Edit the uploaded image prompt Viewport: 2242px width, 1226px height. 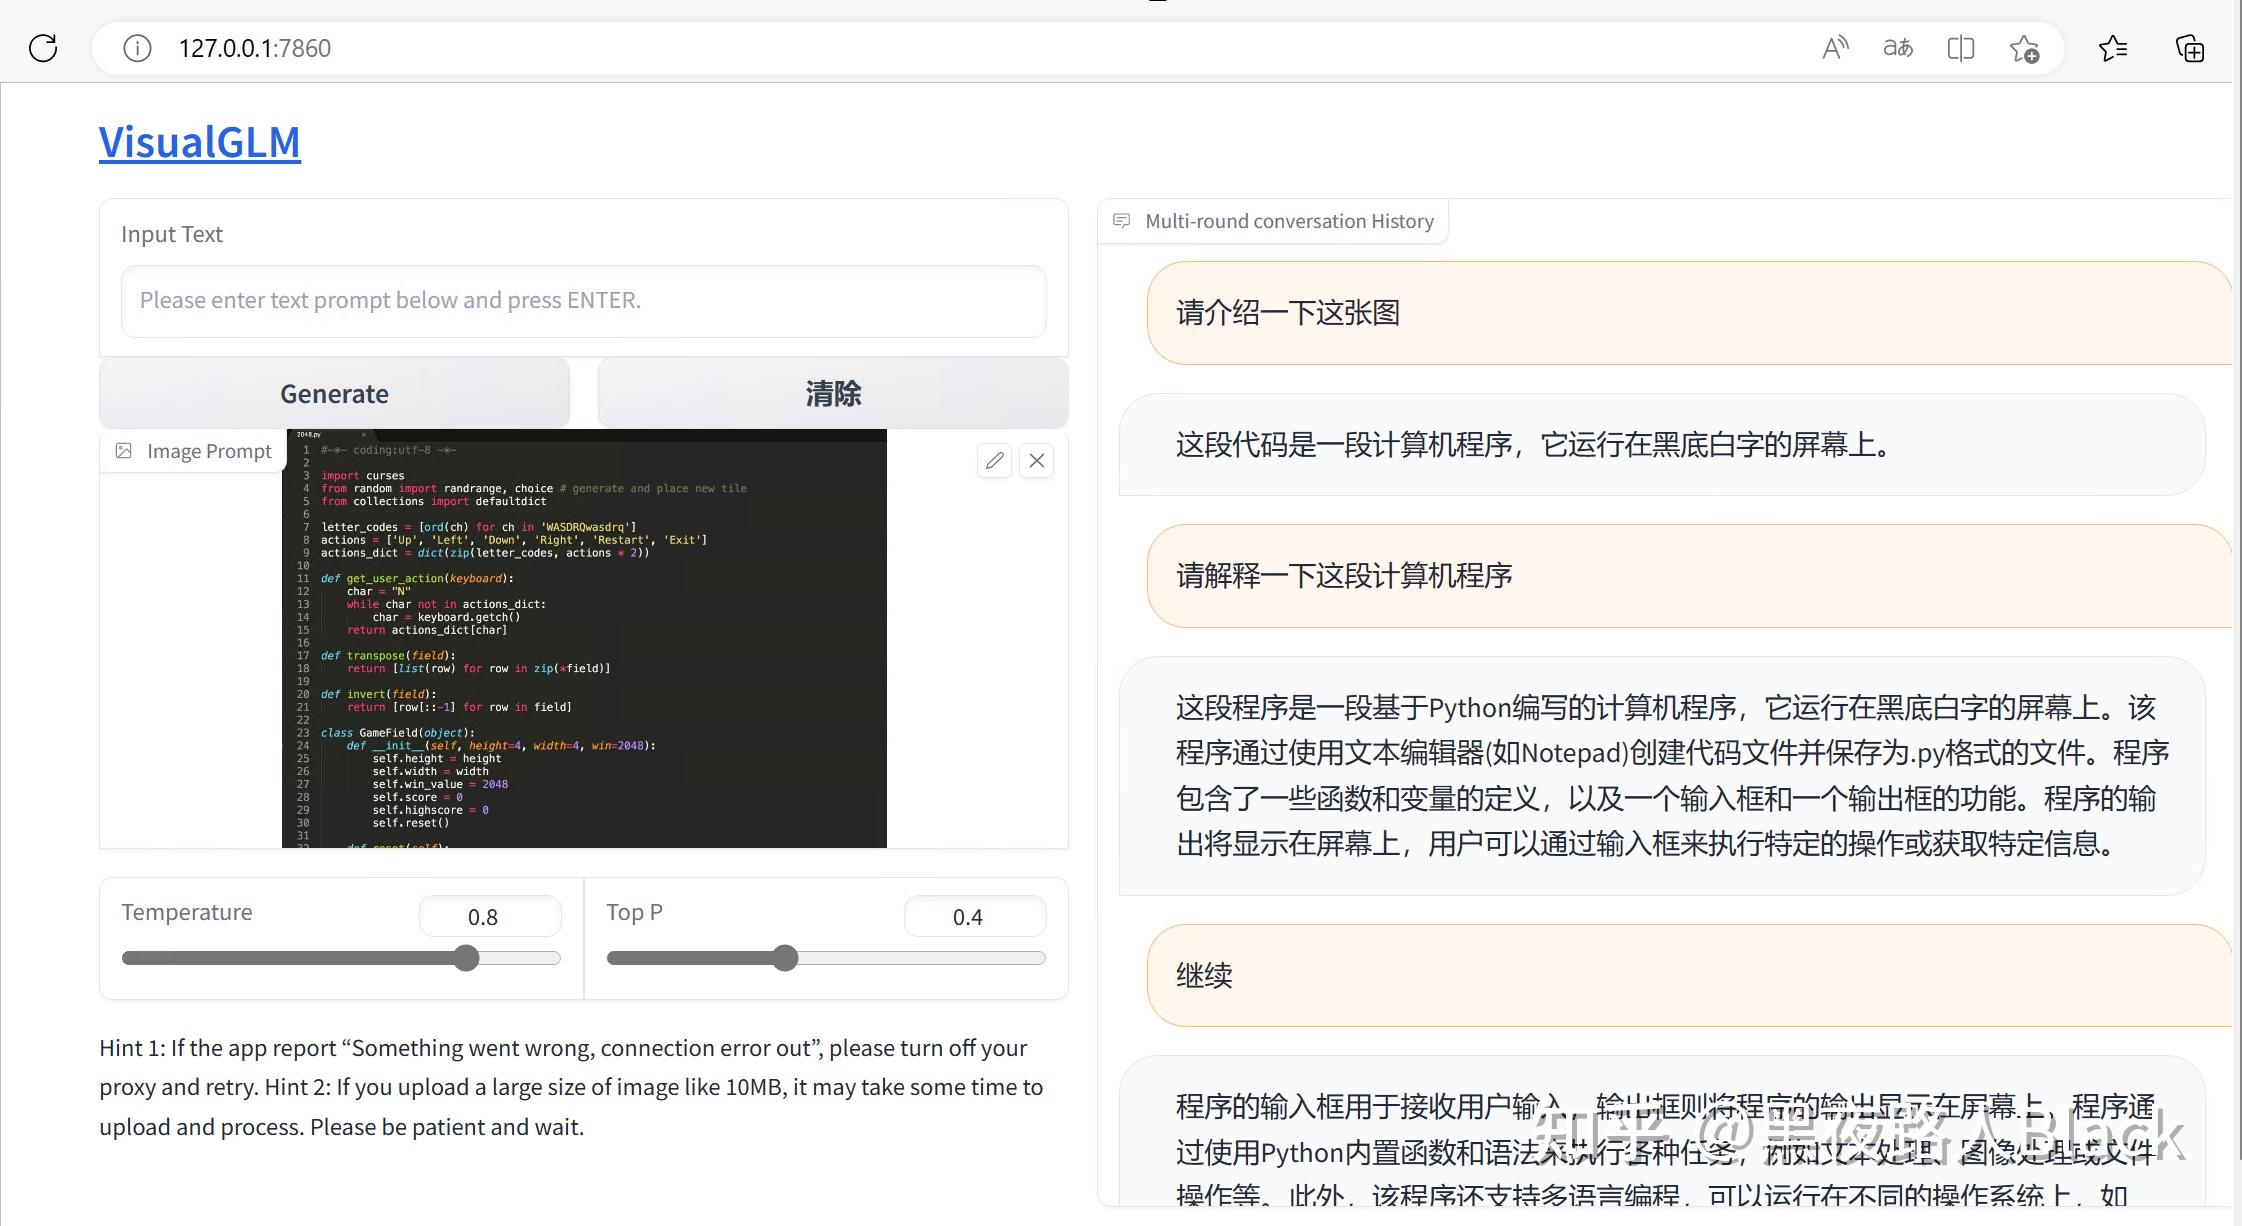coord(994,460)
